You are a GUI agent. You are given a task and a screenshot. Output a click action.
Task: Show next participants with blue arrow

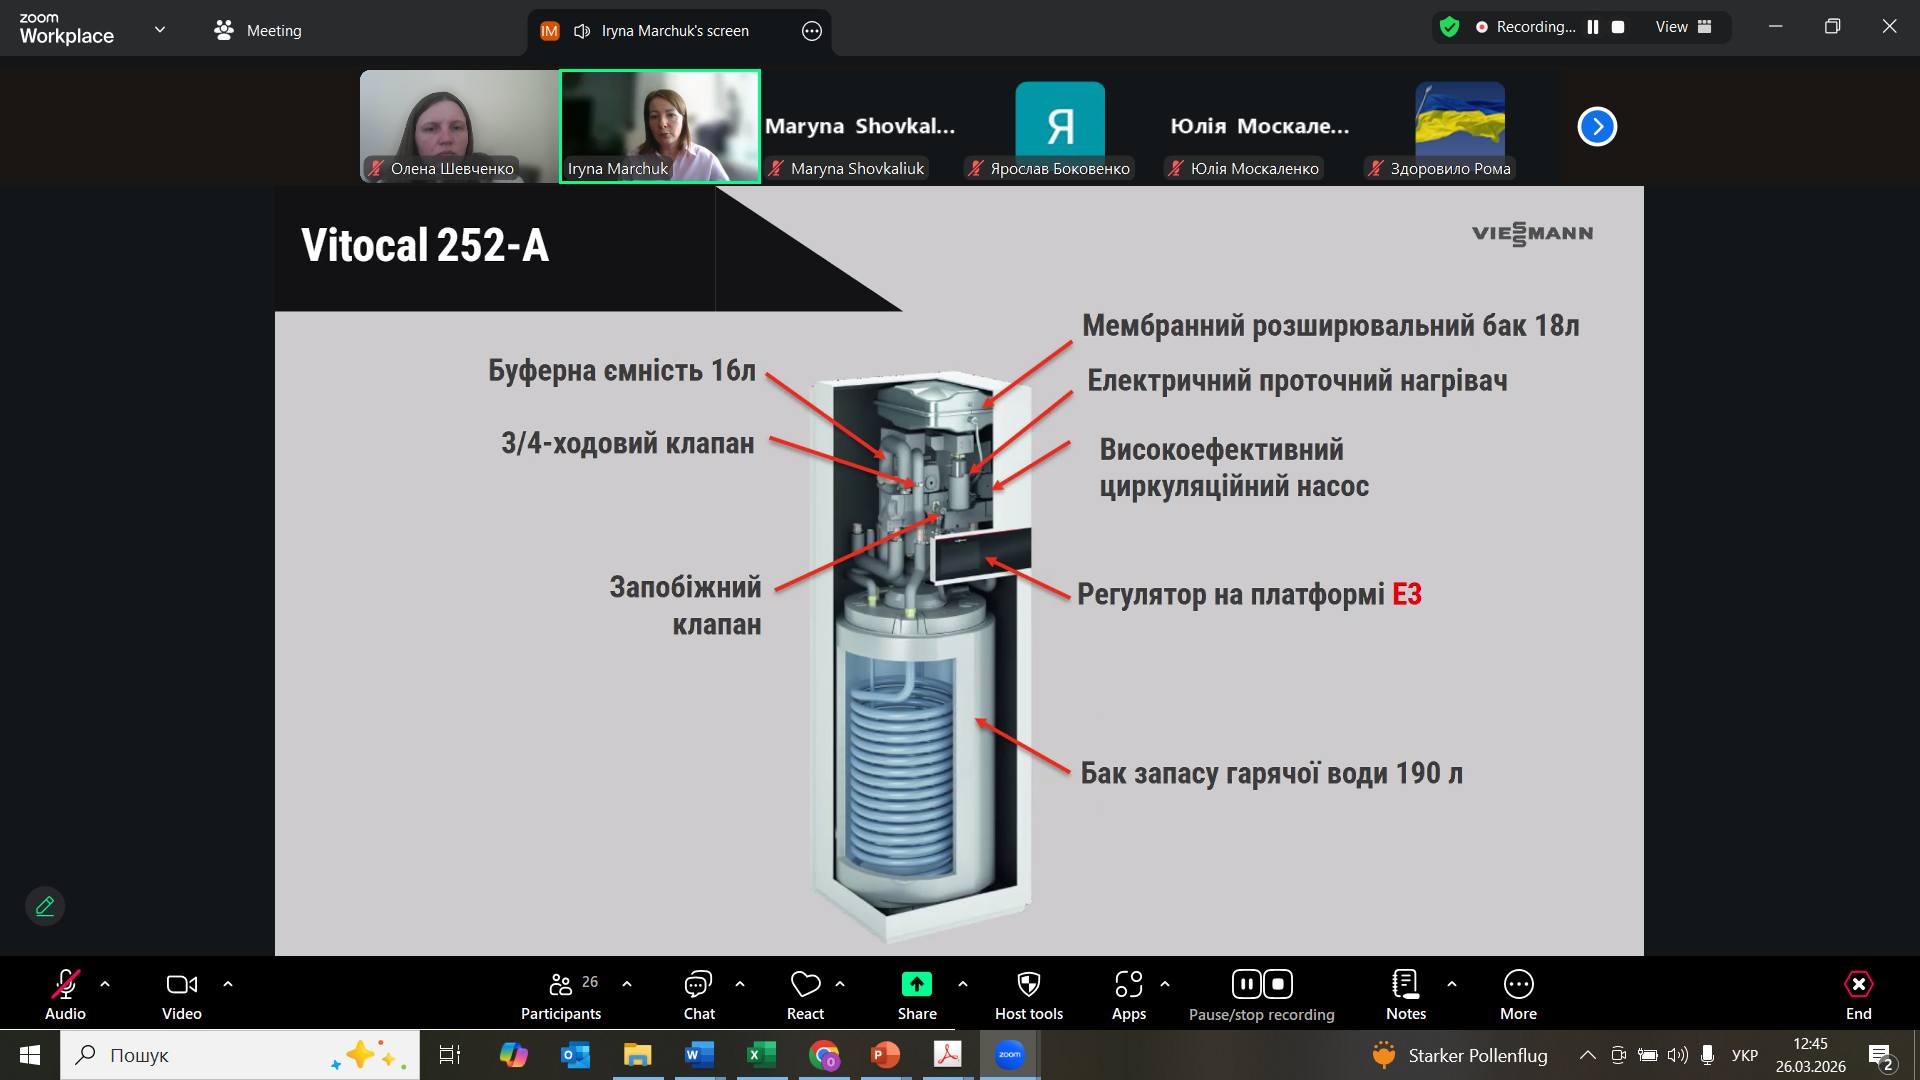(x=1597, y=126)
